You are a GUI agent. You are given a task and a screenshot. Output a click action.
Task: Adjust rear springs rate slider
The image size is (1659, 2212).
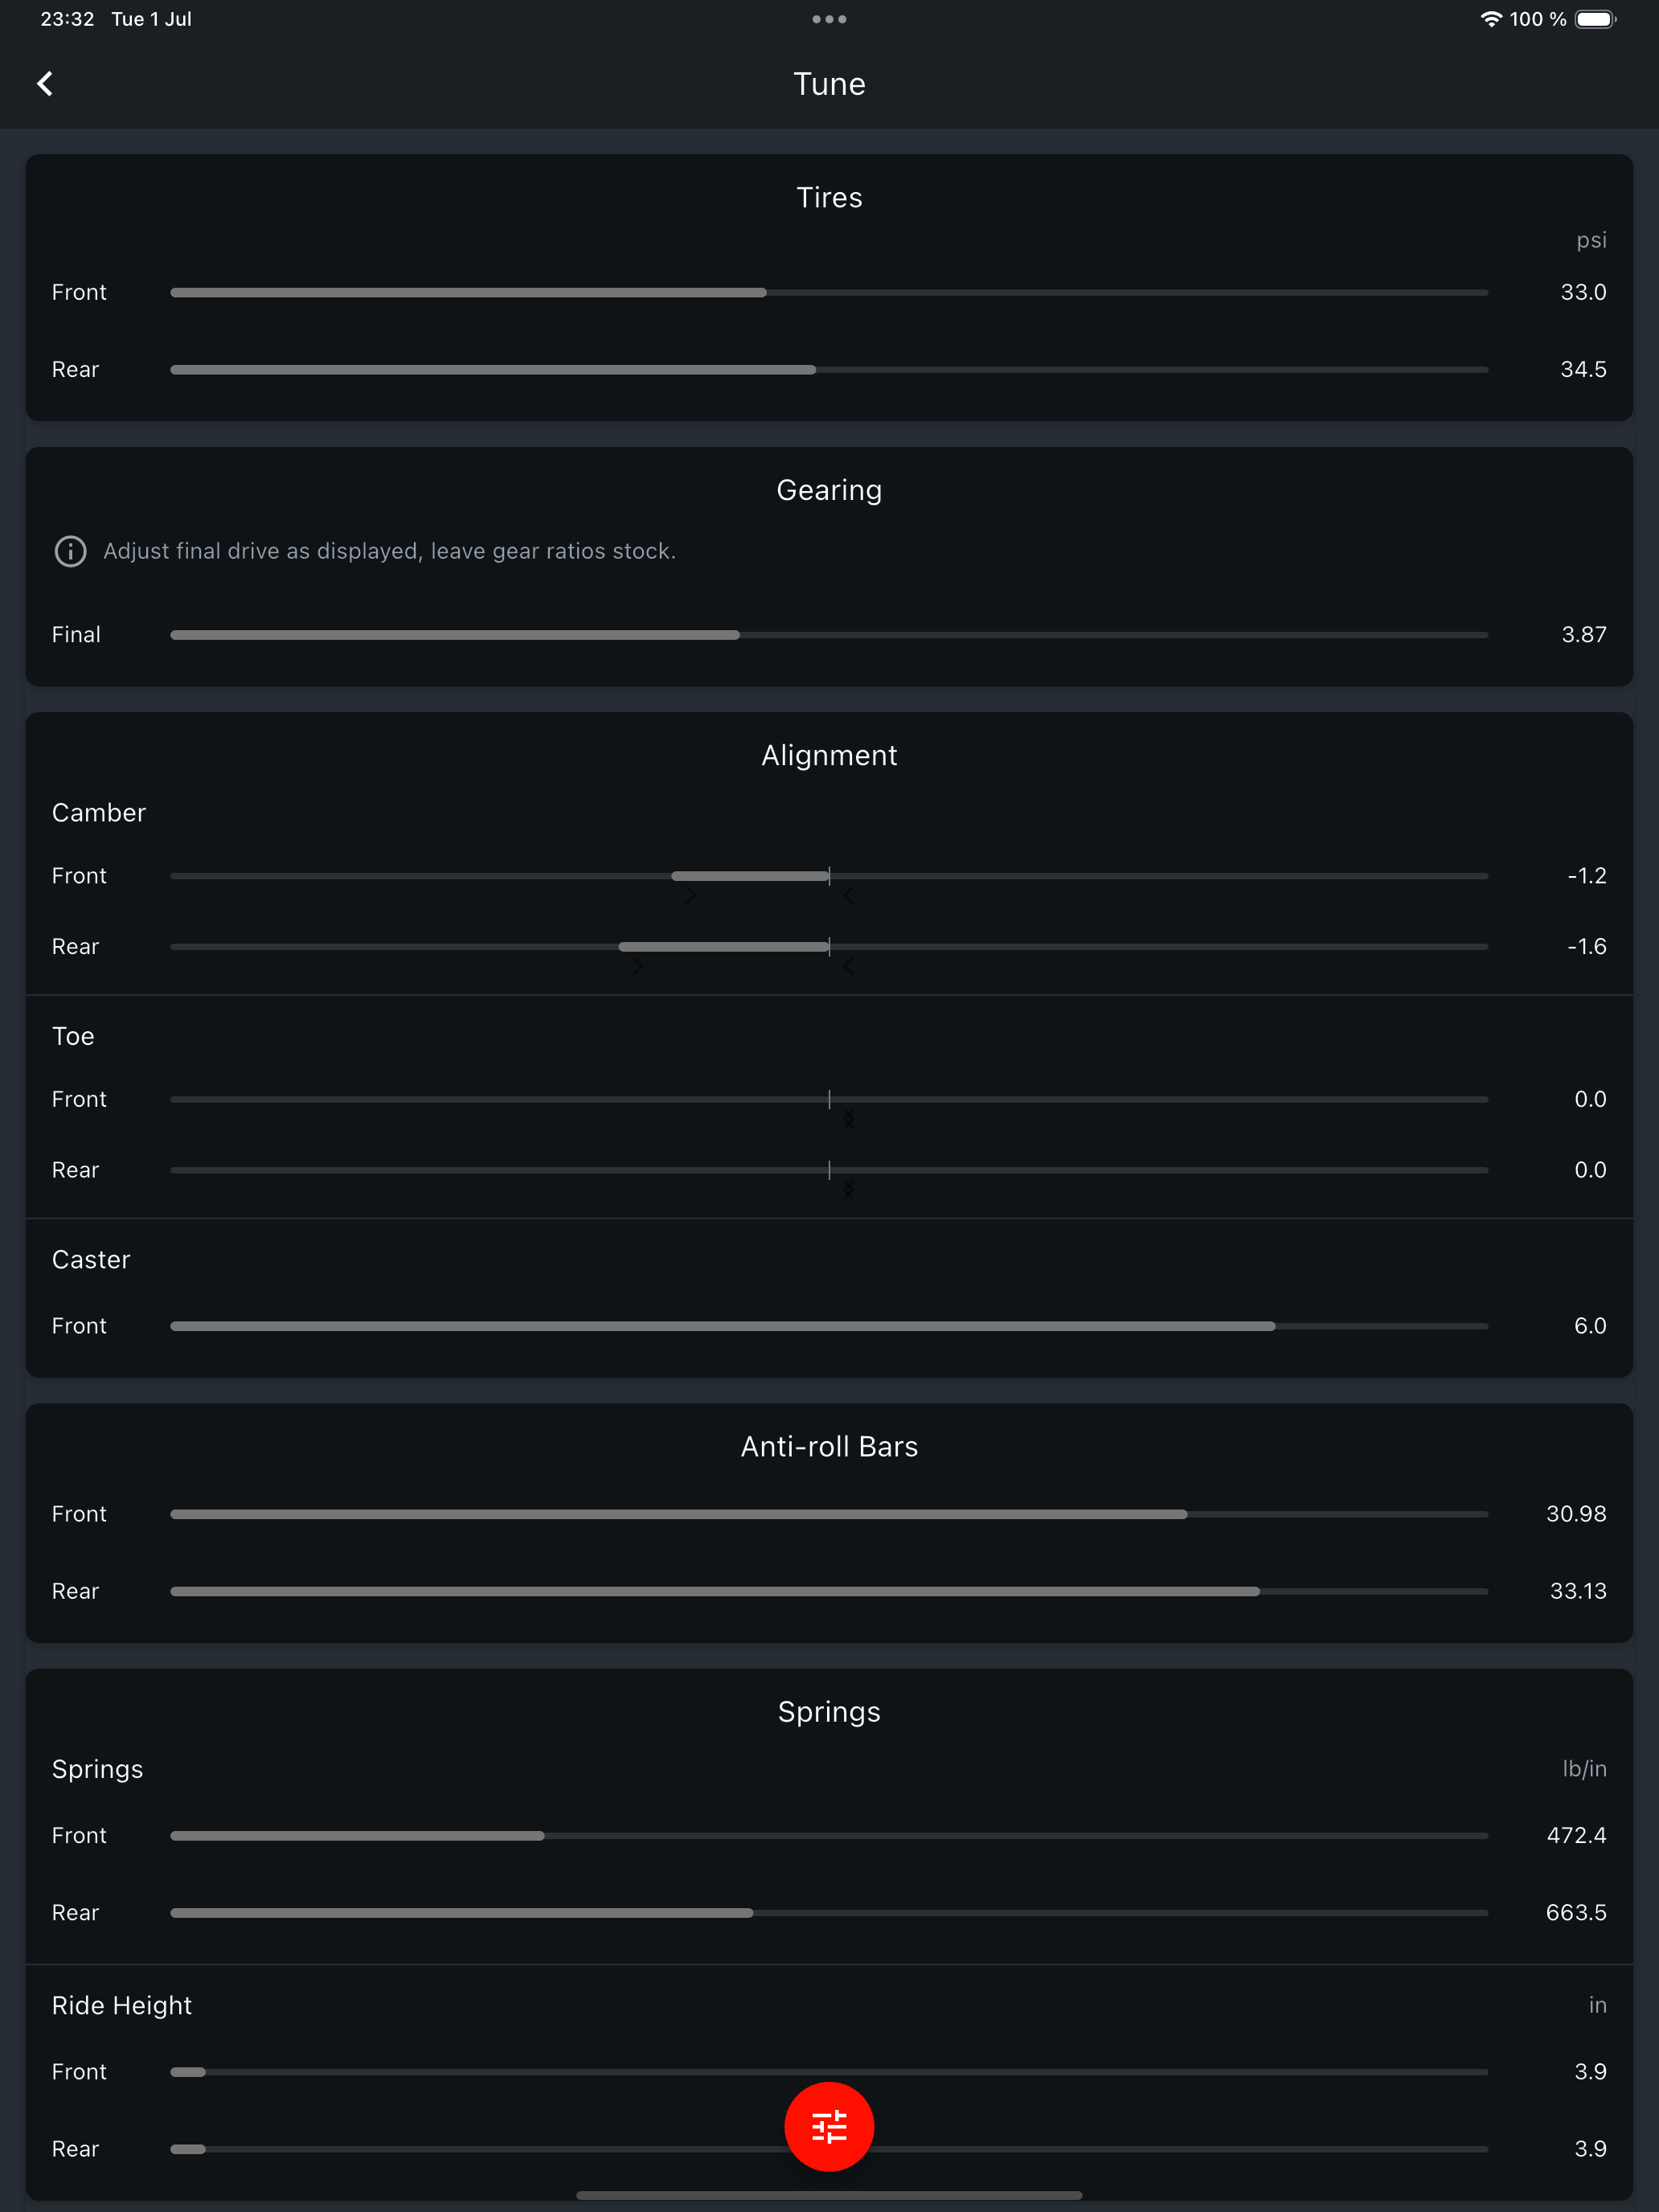(829, 1913)
